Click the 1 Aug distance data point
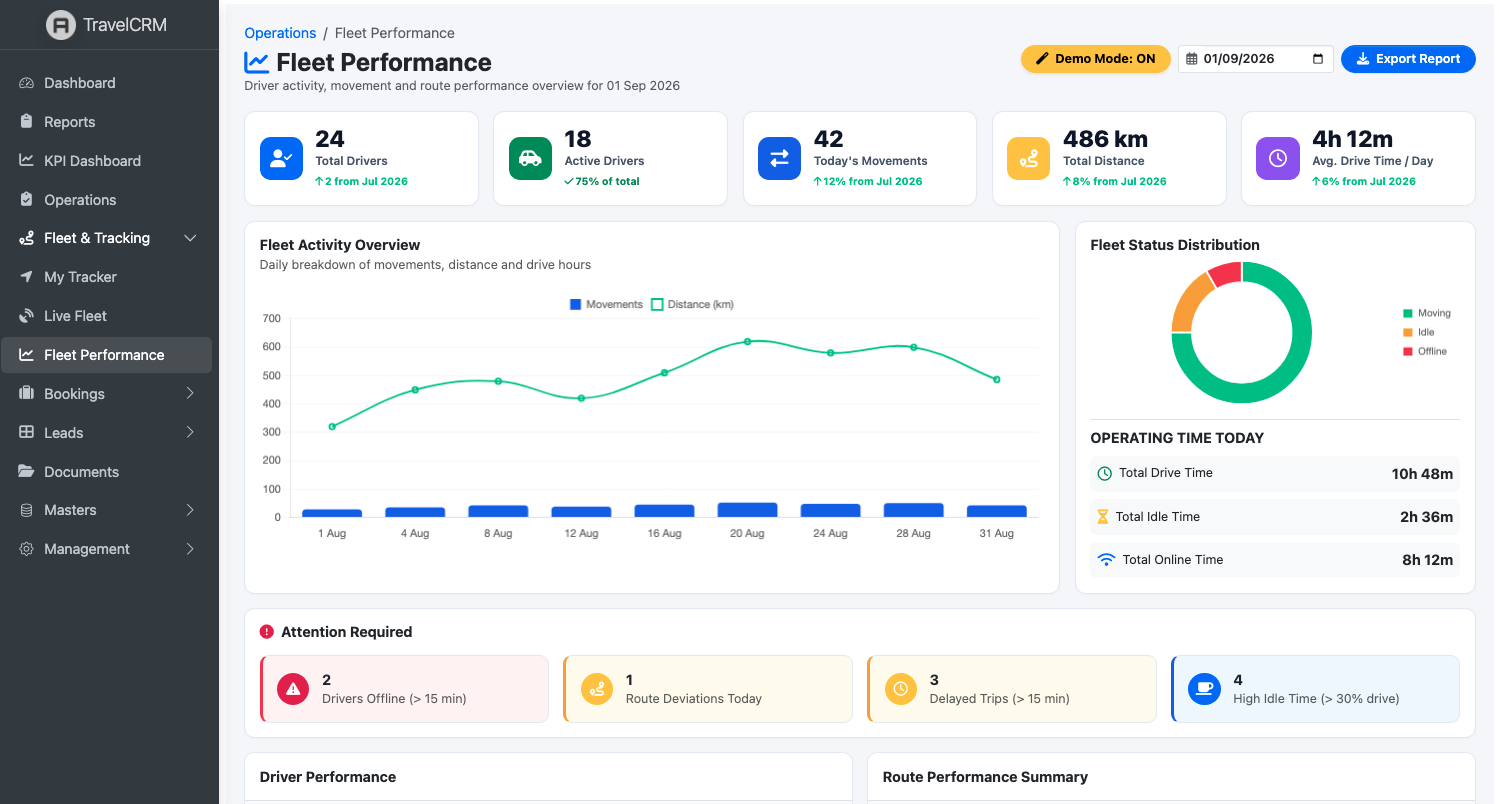 click(332, 427)
